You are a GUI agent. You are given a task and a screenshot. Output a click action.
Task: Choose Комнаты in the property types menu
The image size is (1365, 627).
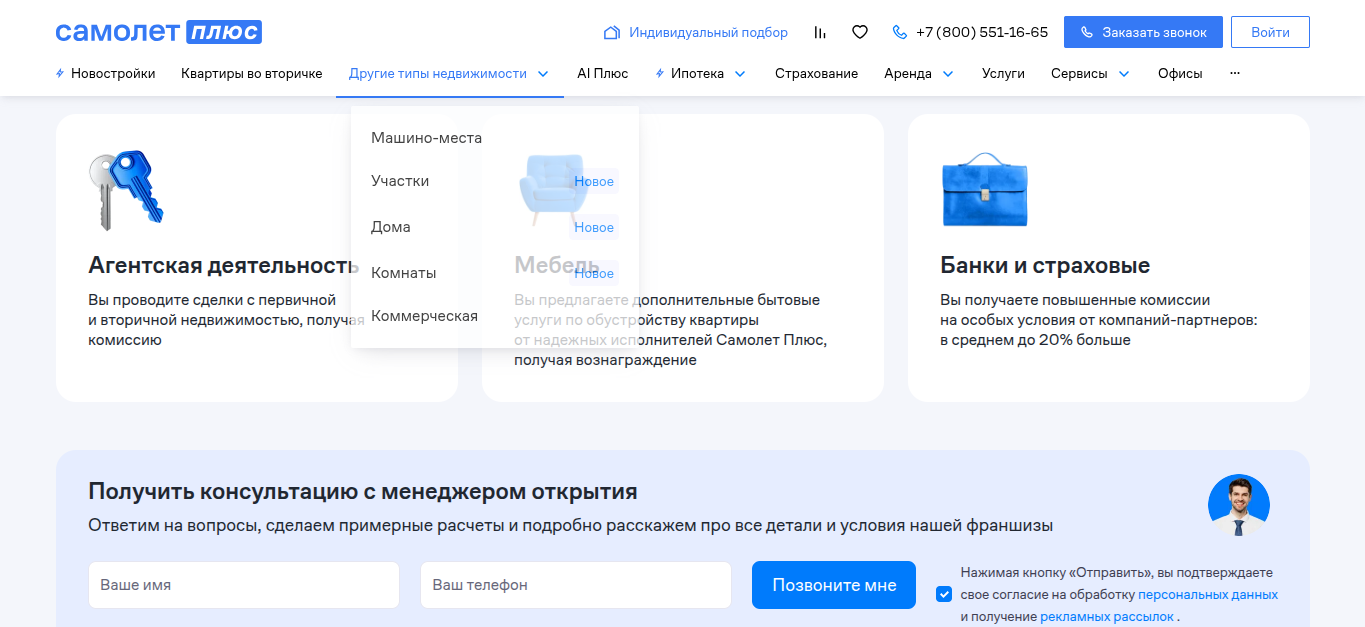(403, 273)
